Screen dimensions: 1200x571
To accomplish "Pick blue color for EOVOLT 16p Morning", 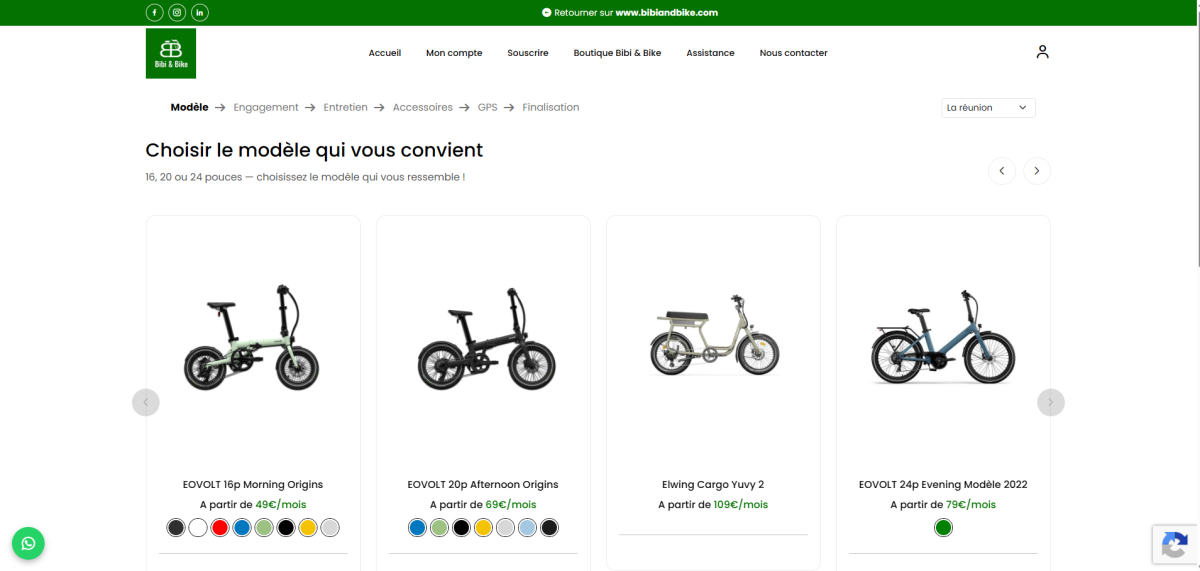I will 242,527.
